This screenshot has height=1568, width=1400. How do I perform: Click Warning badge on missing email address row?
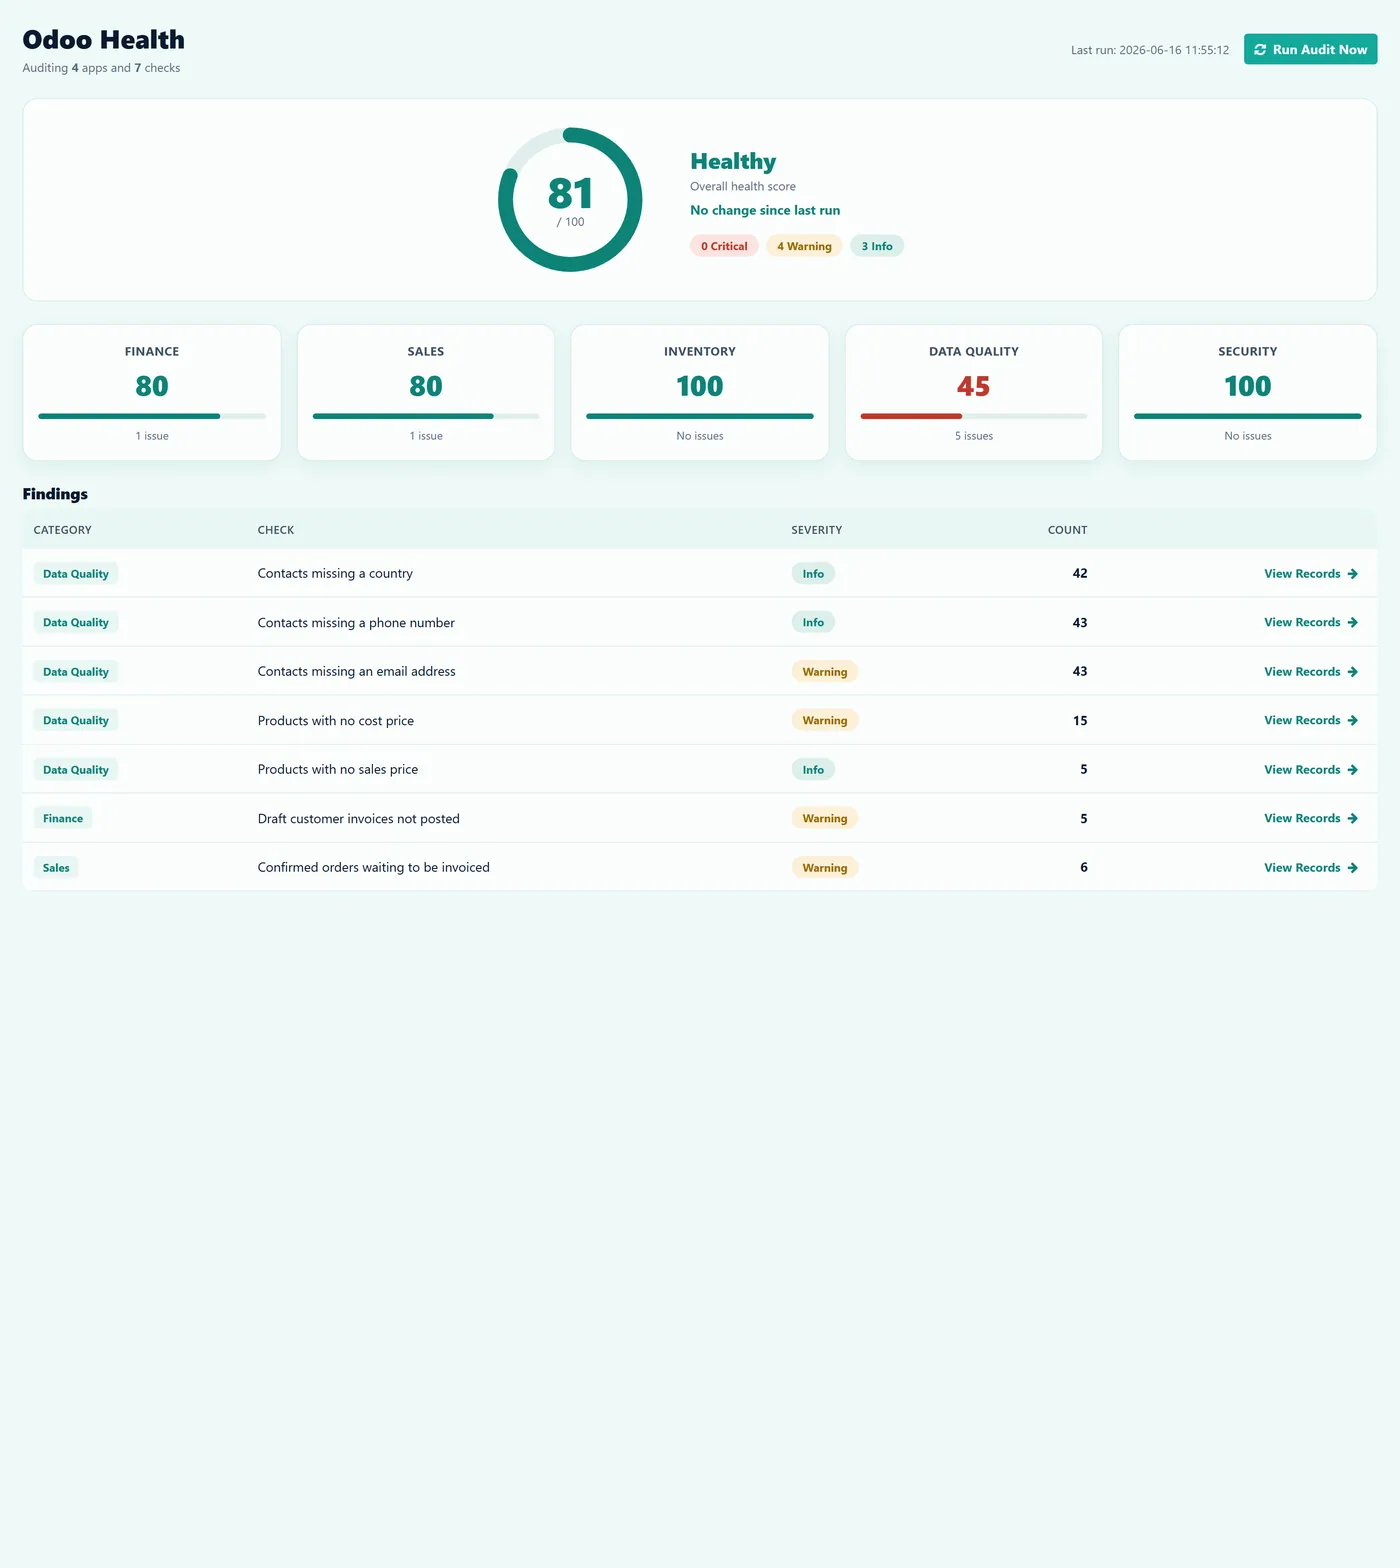tap(825, 672)
